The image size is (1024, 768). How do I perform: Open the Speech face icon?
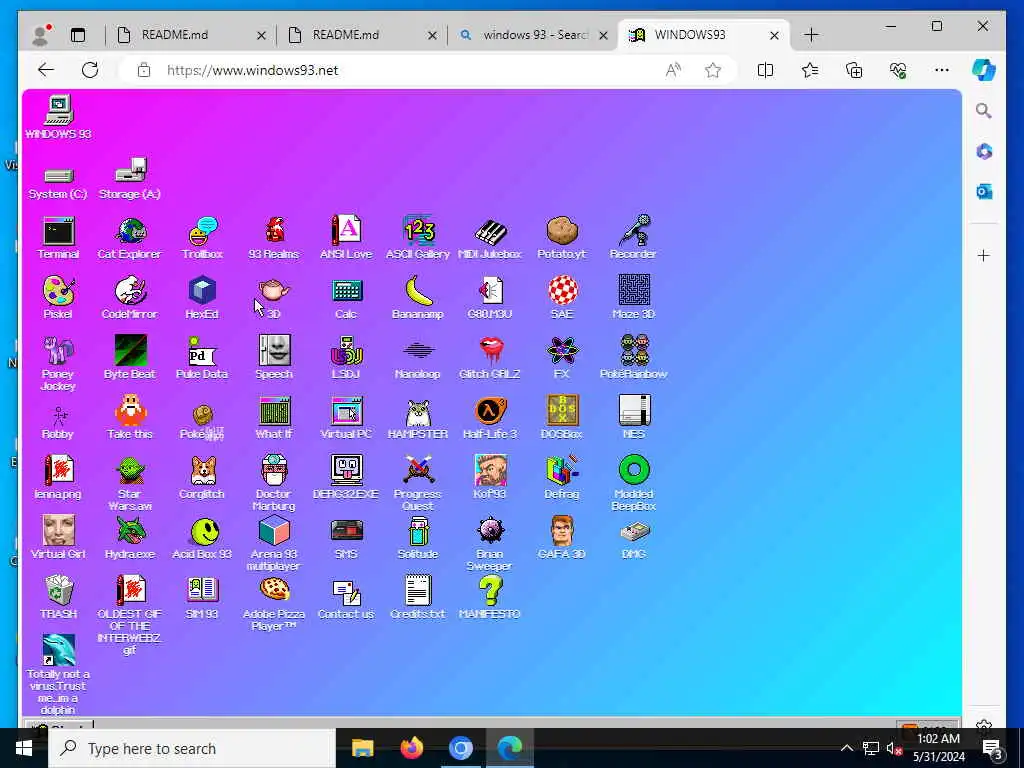[x=274, y=358]
